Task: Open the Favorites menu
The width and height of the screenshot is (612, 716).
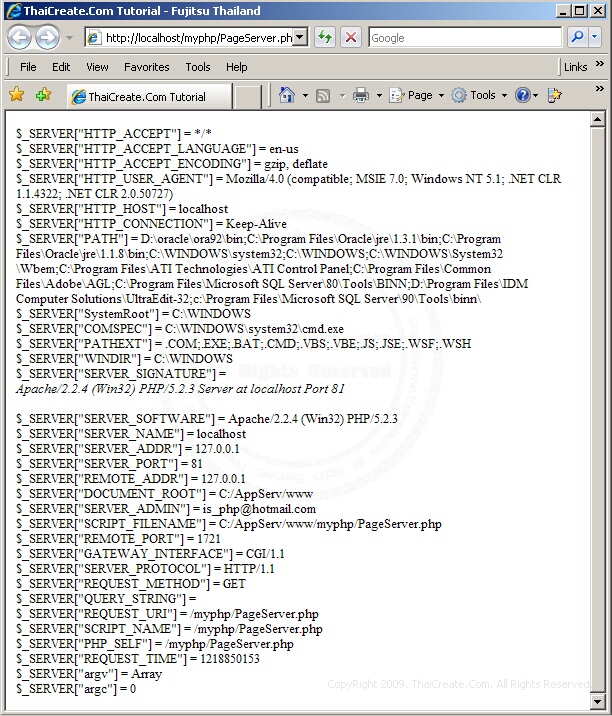Action: pyautogui.click(x=147, y=67)
